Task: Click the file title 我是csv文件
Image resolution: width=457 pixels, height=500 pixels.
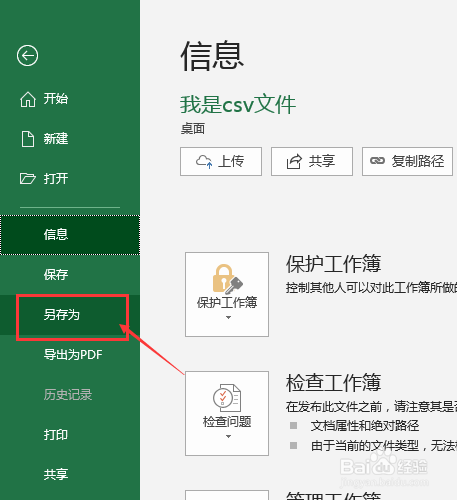Action: [238, 104]
